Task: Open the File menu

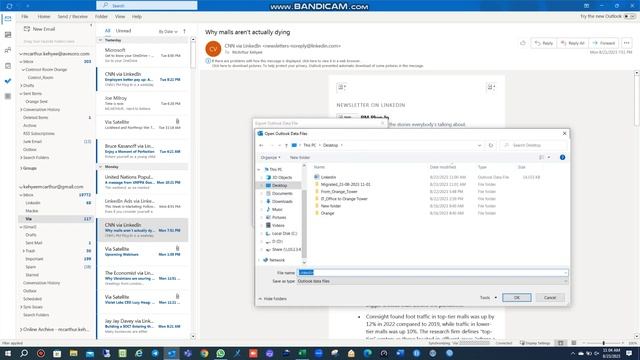Action: click(x=25, y=17)
